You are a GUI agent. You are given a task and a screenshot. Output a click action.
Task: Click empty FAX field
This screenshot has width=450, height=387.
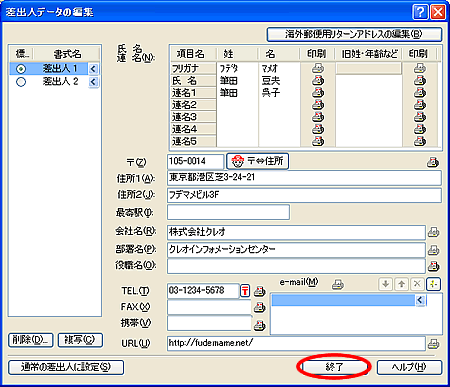209,307
